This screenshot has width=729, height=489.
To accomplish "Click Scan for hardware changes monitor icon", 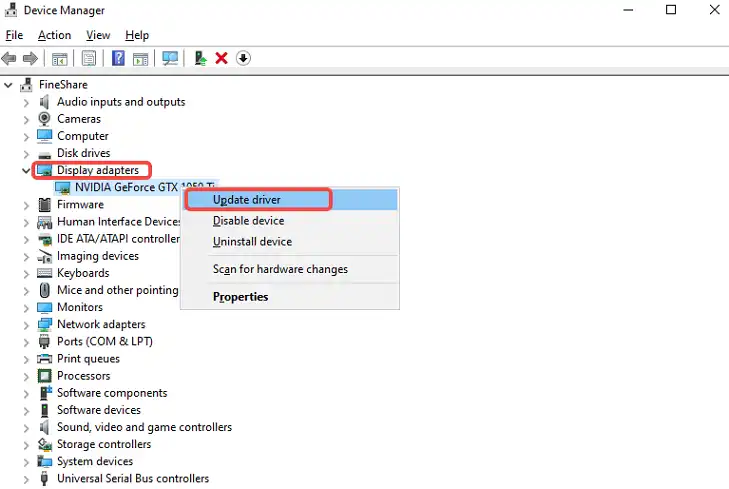I will pyautogui.click(x=170, y=58).
